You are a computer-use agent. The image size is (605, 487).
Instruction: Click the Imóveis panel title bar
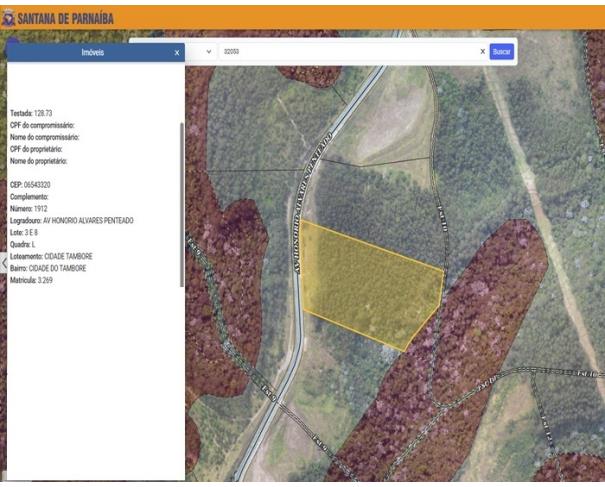point(93,52)
